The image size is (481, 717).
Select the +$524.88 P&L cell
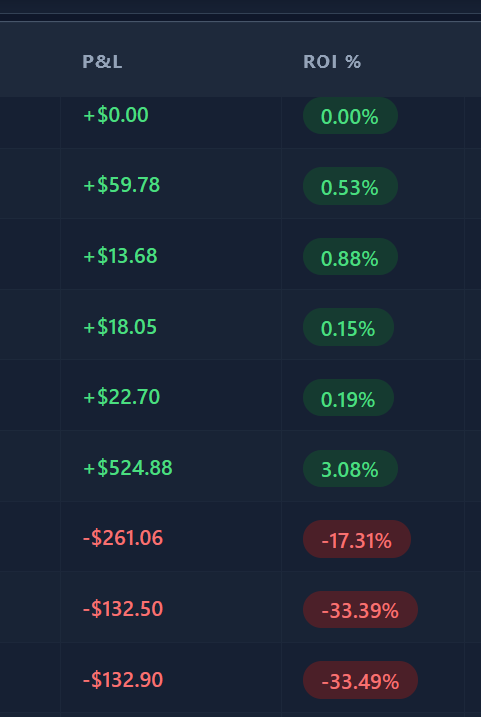click(128, 468)
